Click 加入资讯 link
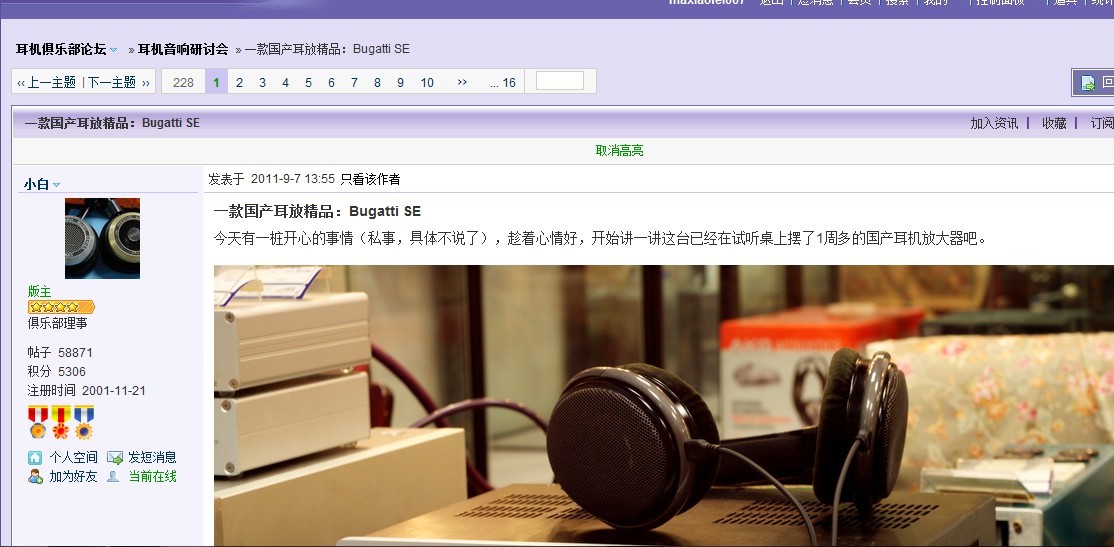 (x=994, y=123)
